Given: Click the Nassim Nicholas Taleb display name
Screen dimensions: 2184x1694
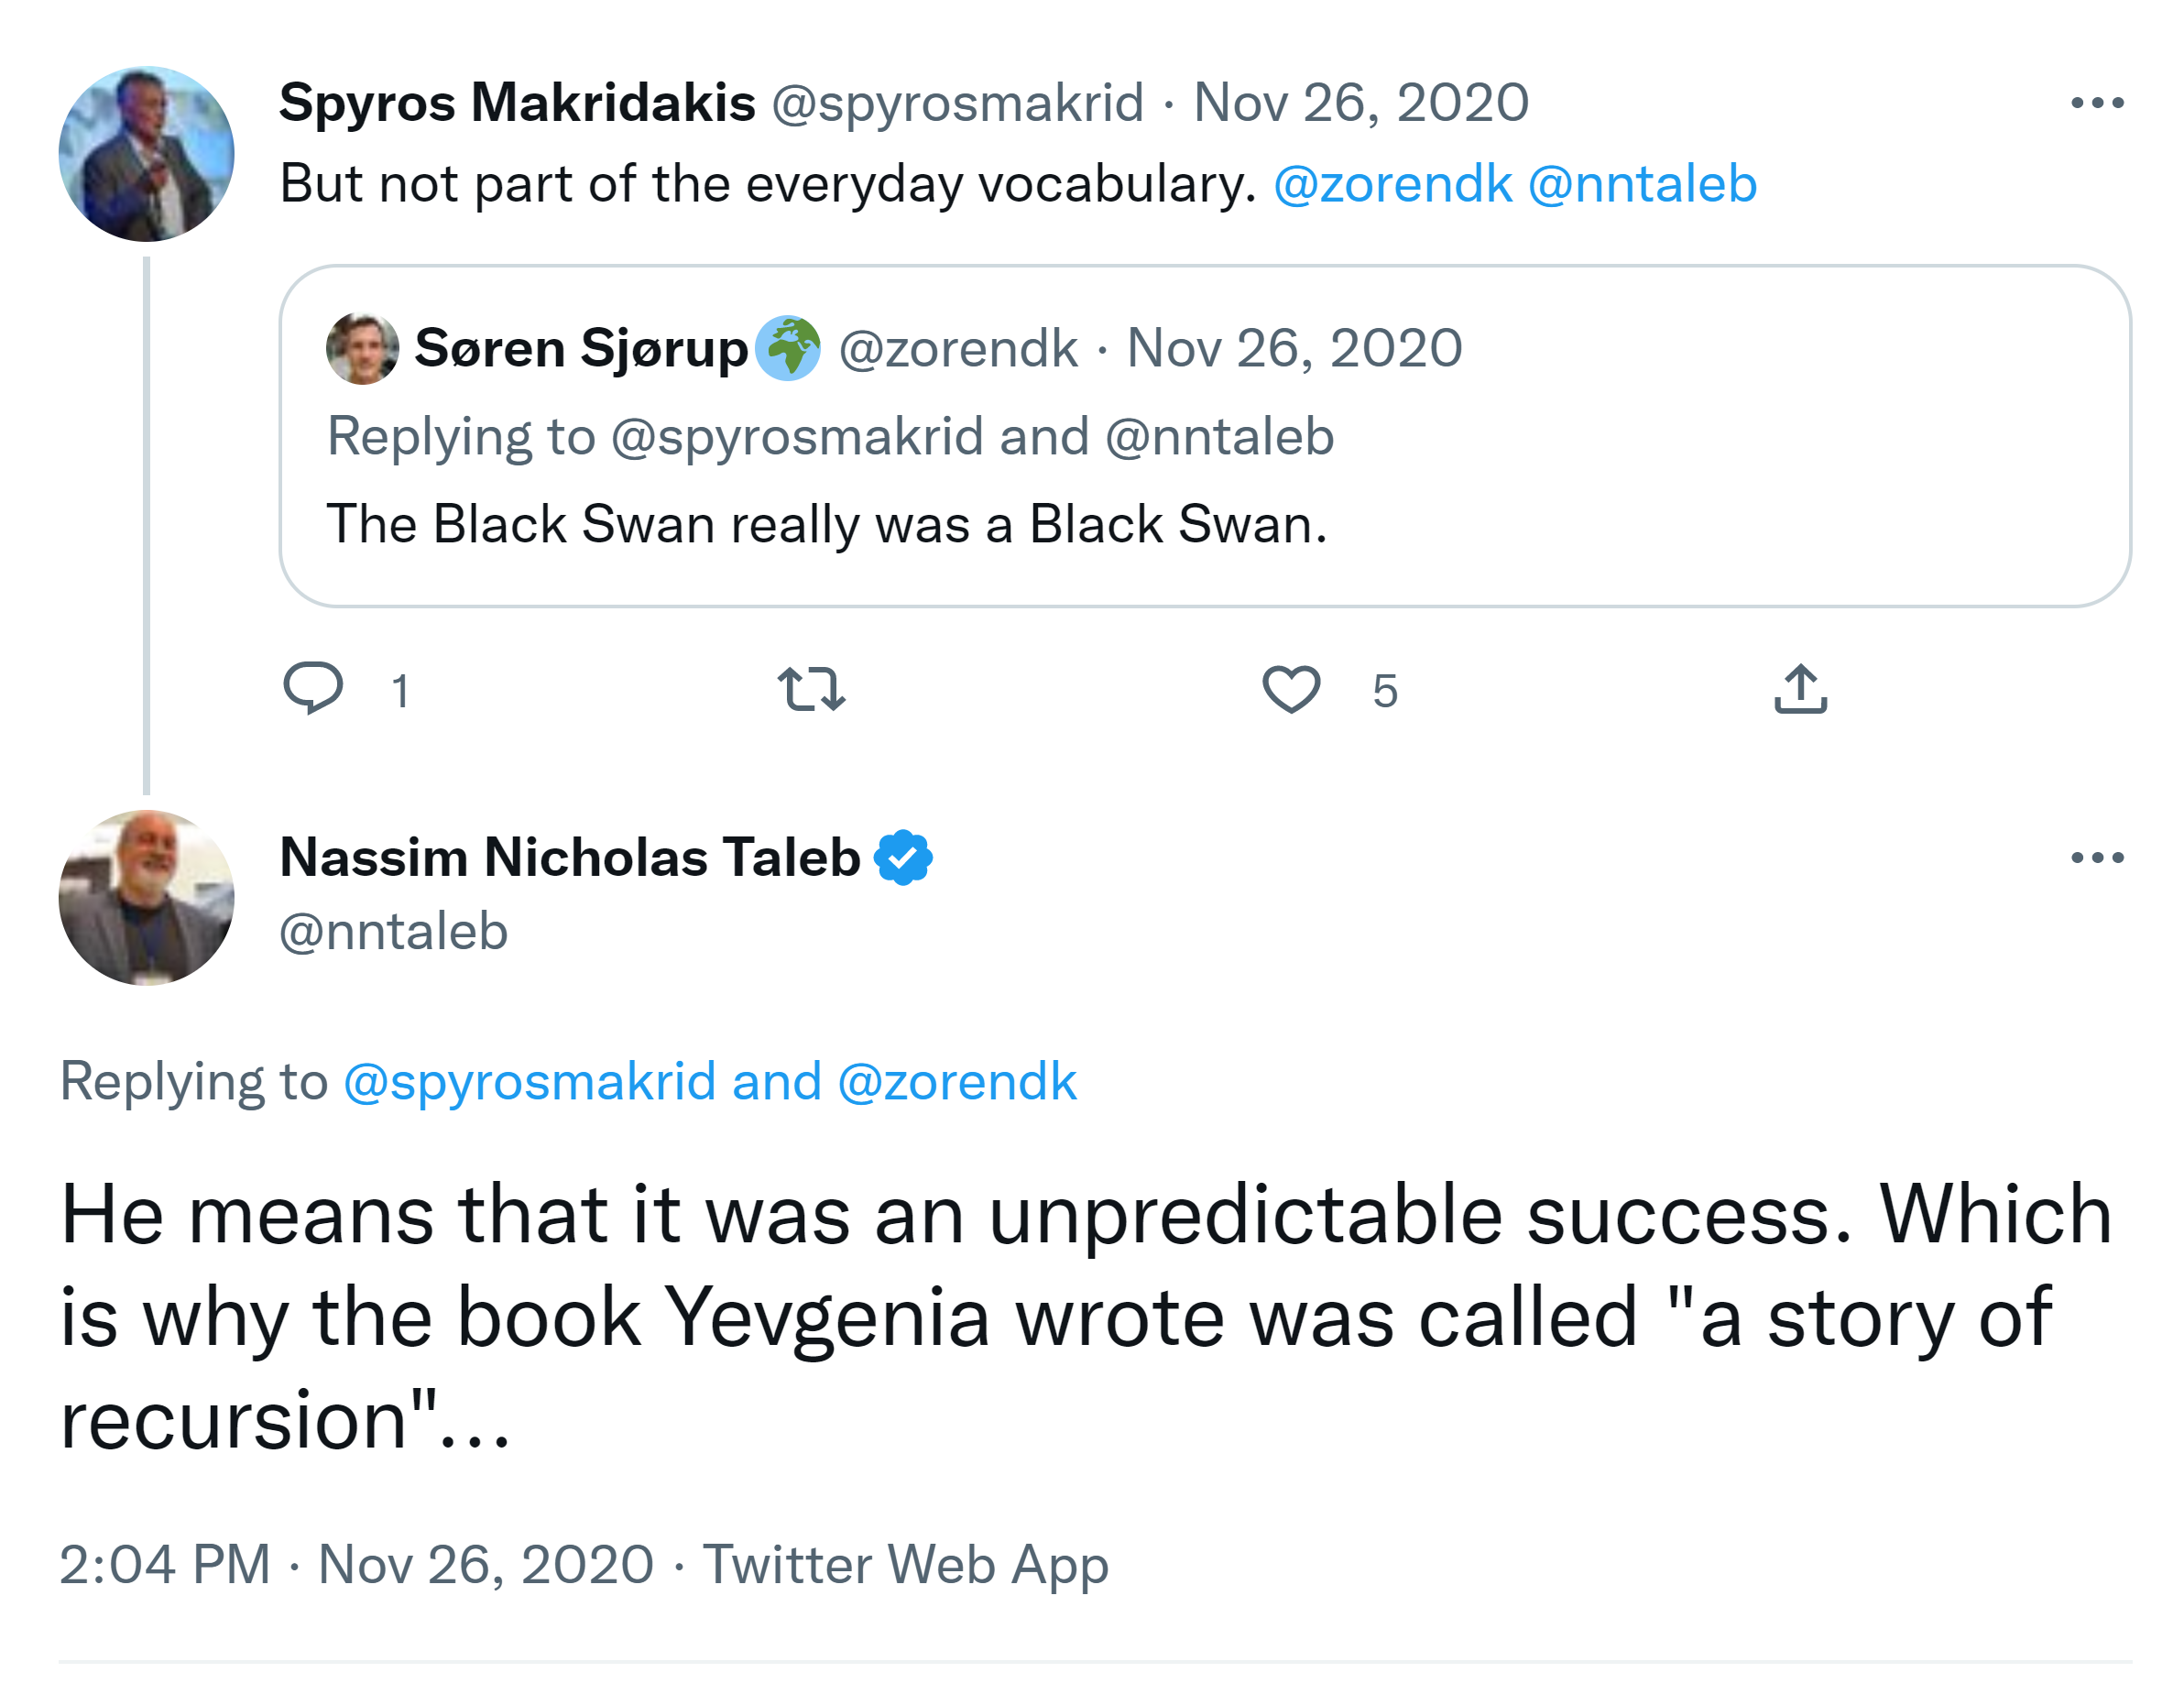Looking at the screenshot, I should [570, 857].
